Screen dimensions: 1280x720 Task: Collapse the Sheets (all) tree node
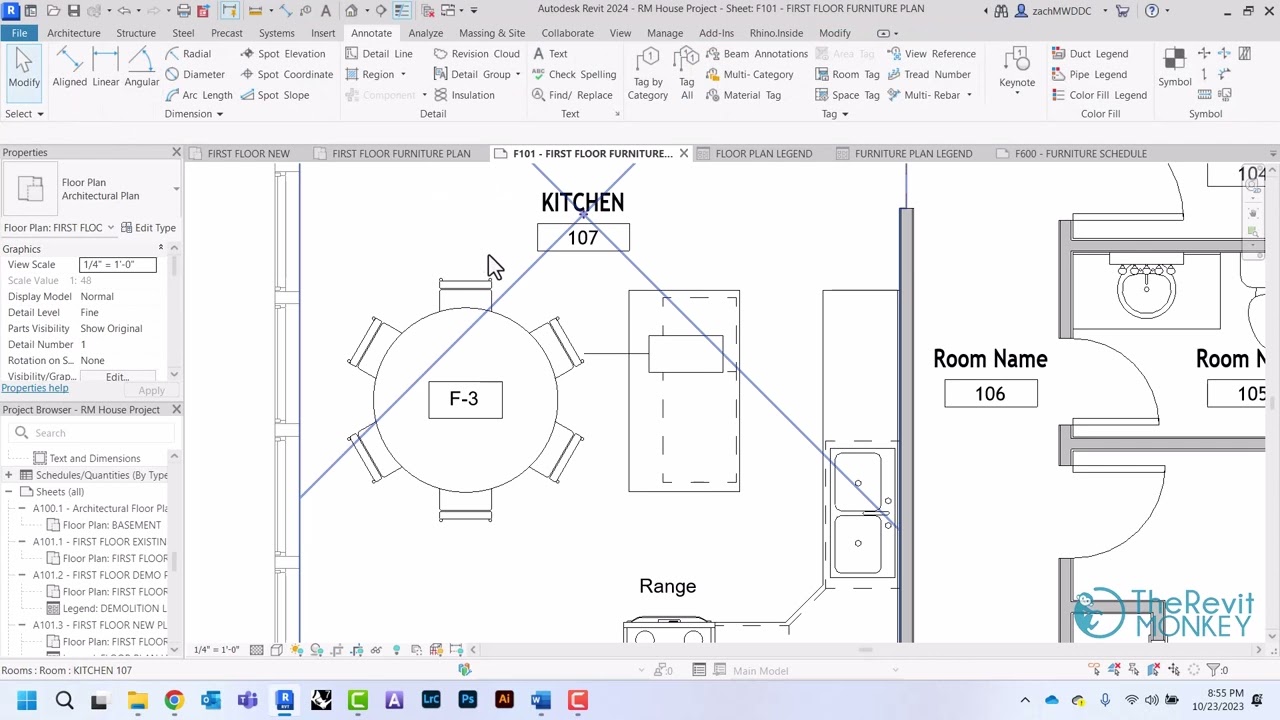[x=9, y=492]
